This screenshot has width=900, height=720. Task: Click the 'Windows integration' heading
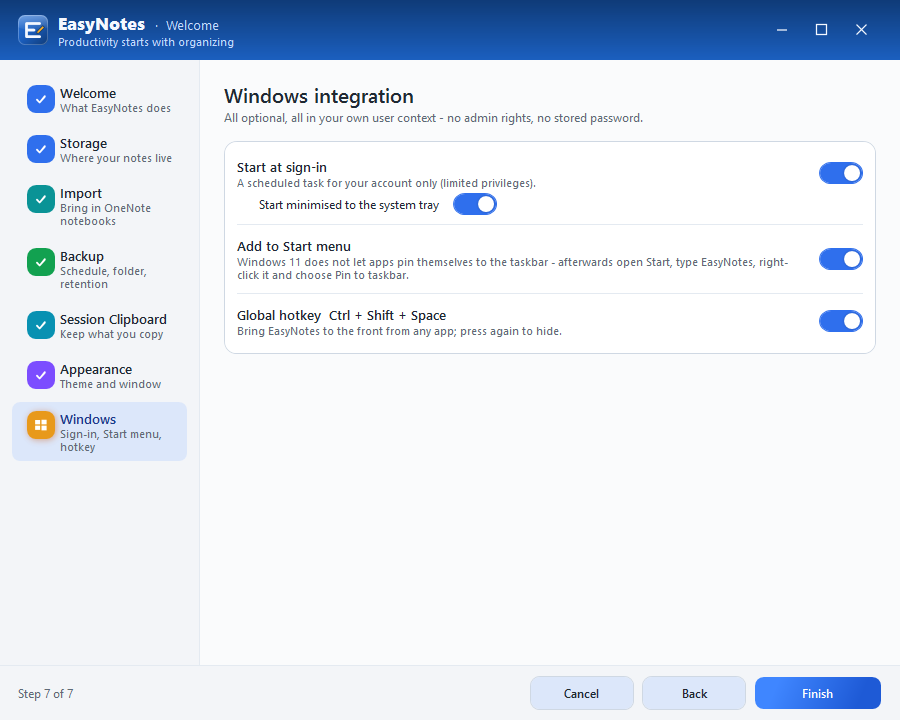(319, 96)
